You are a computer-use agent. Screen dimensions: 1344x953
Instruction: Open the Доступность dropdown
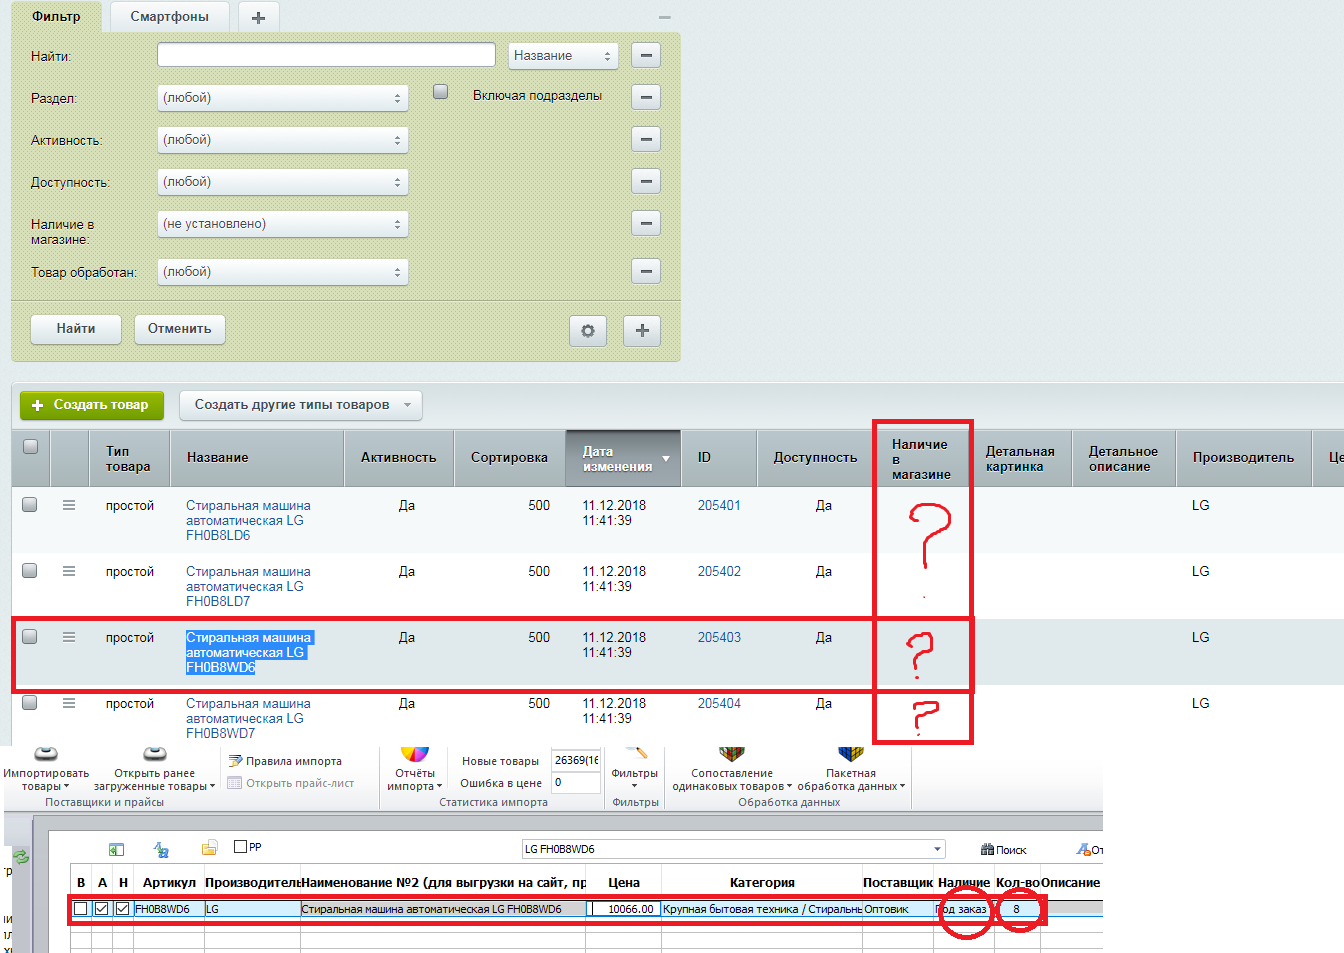pos(283,182)
